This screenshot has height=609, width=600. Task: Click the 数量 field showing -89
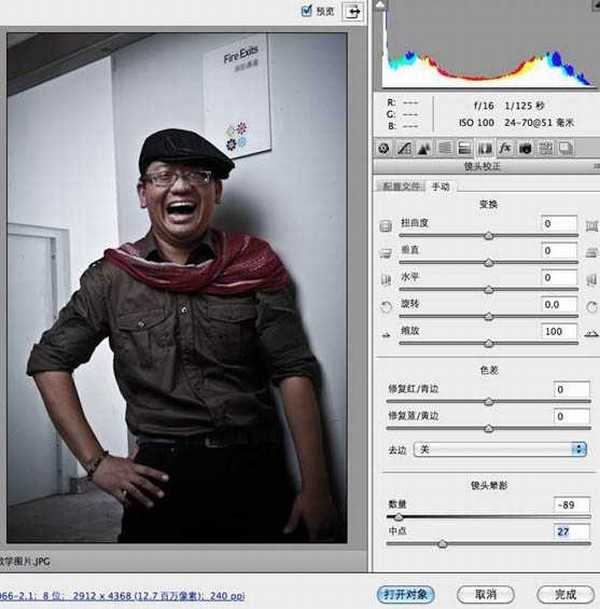pos(572,505)
